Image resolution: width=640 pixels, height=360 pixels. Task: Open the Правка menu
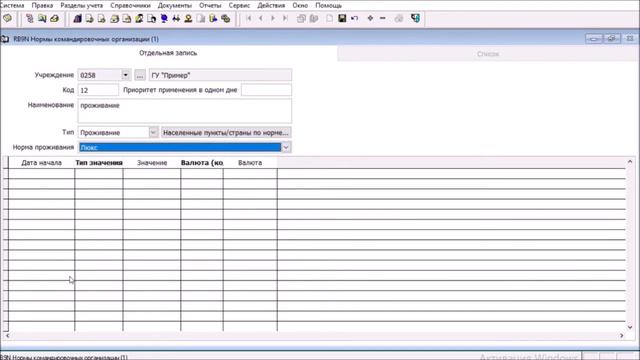pyautogui.click(x=42, y=5)
